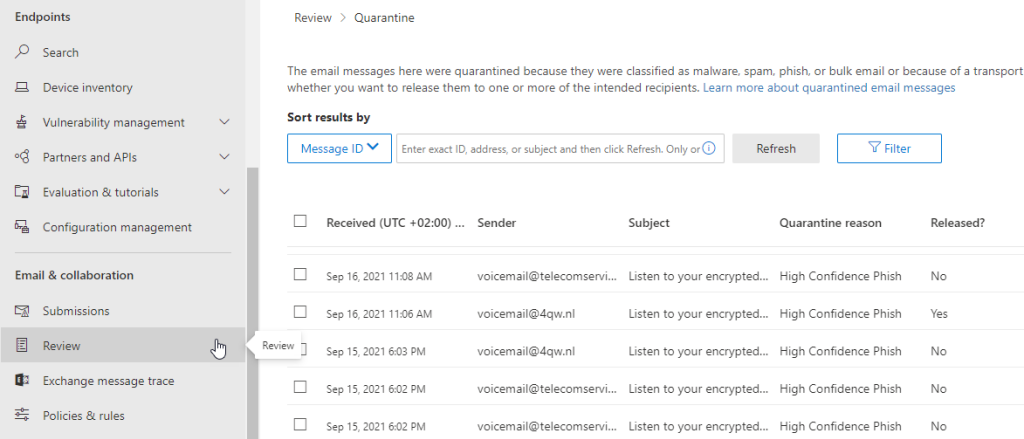Click the Partners and APIs icon

point(22,157)
